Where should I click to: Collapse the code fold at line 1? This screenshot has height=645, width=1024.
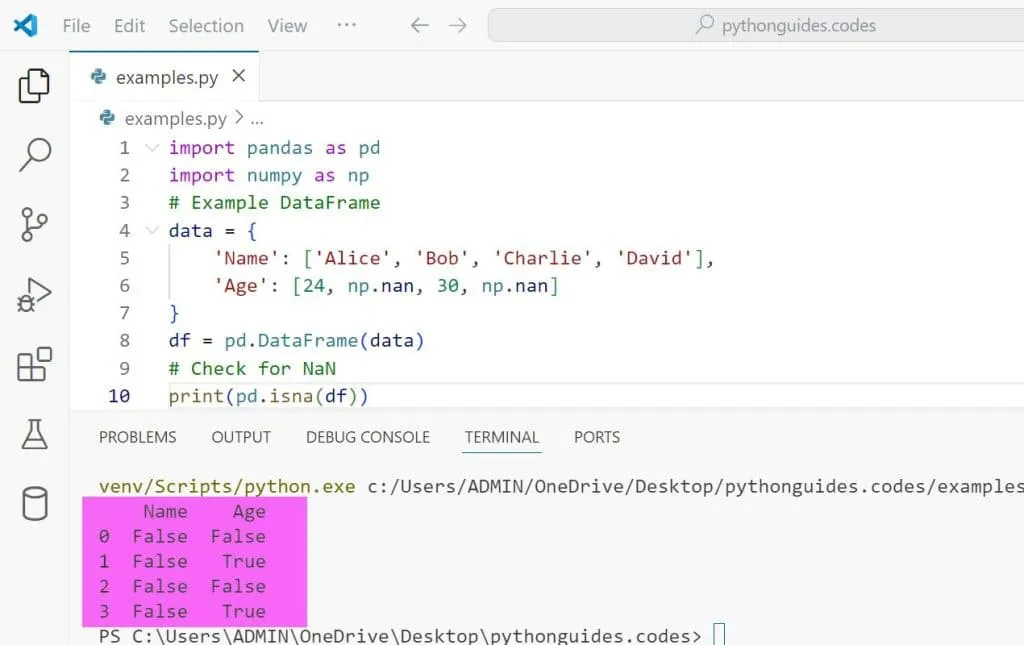(152, 148)
